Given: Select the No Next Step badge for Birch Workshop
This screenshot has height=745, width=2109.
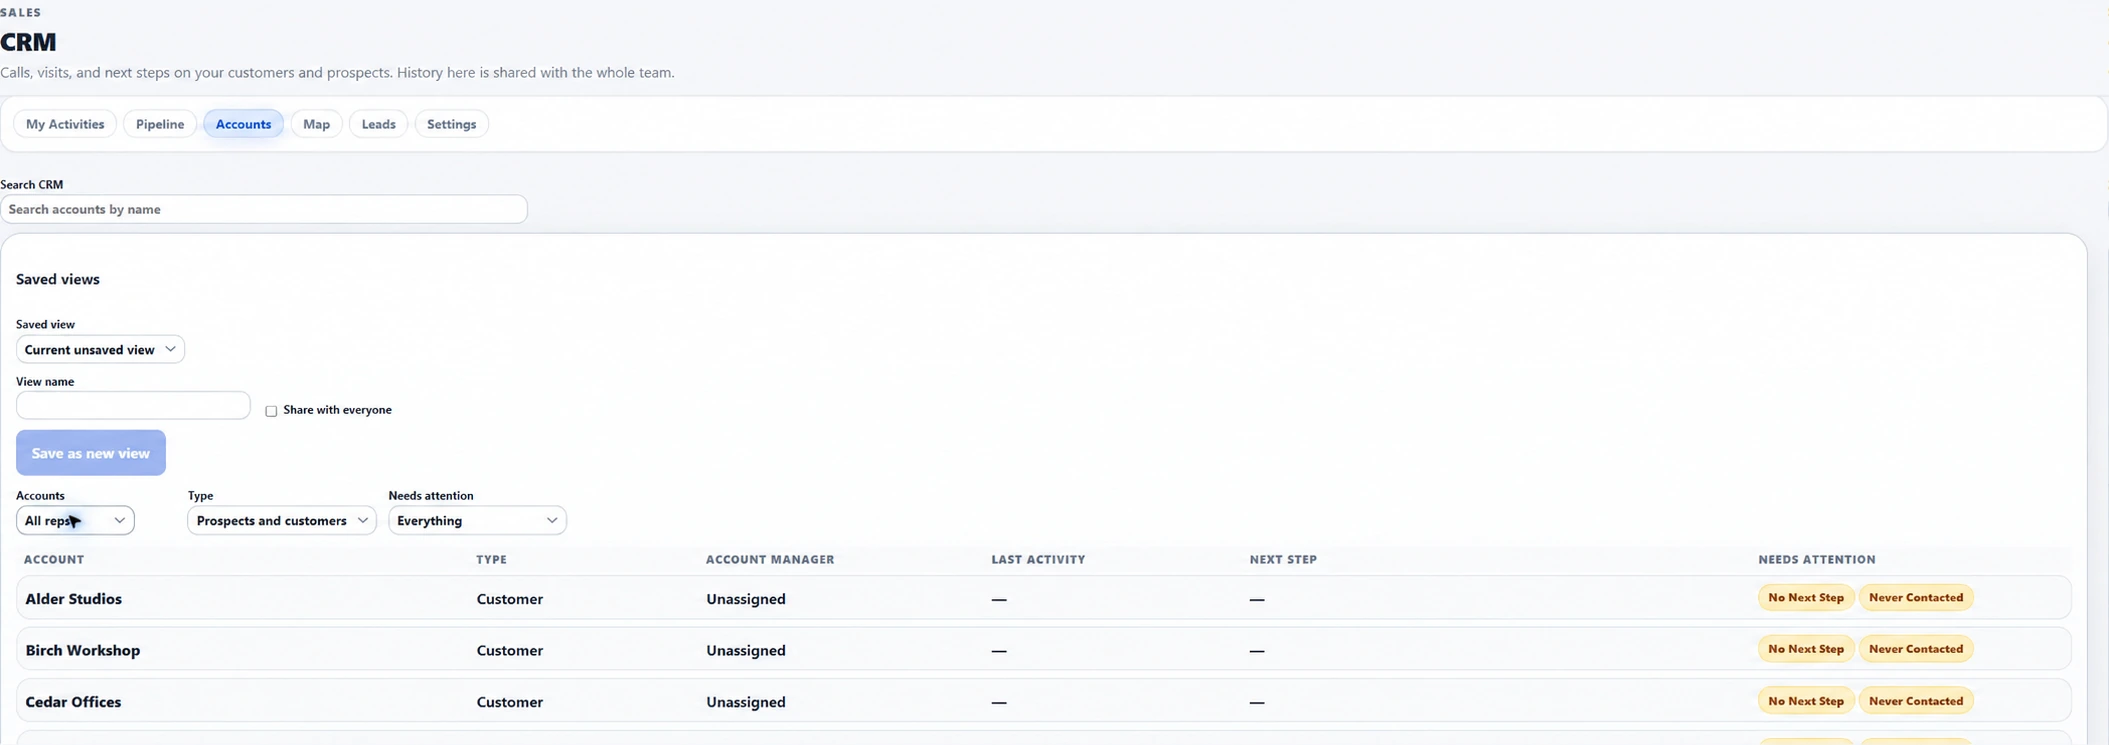Looking at the screenshot, I should [x=1806, y=649].
